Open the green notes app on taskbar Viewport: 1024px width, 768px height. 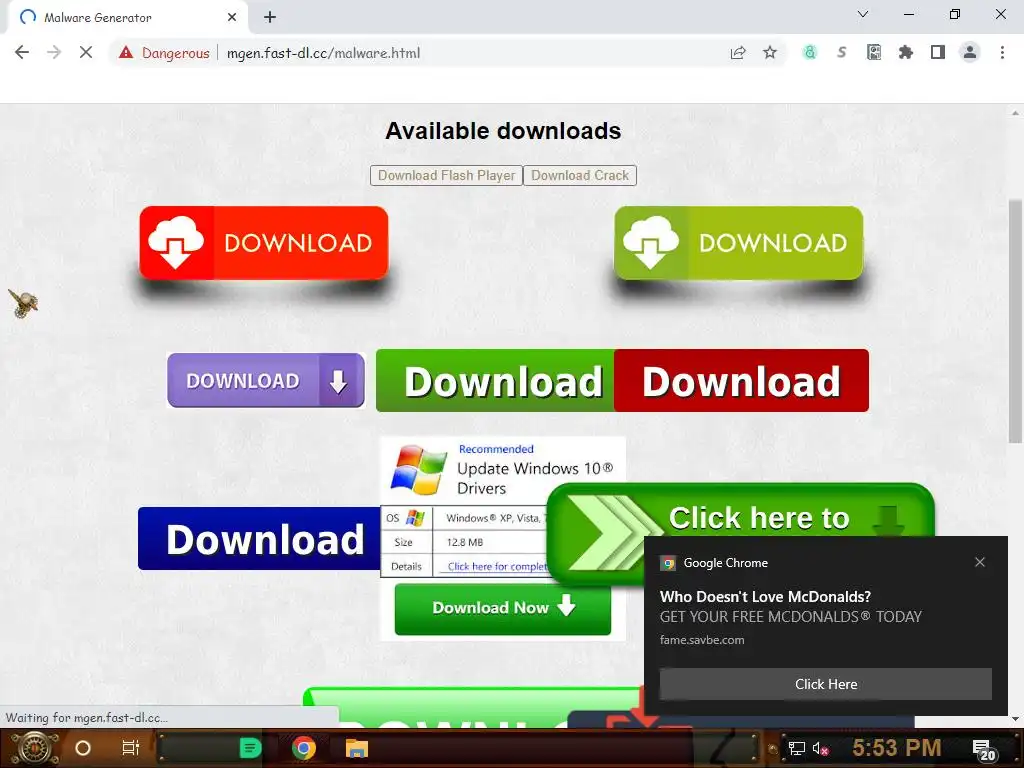tap(250, 748)
